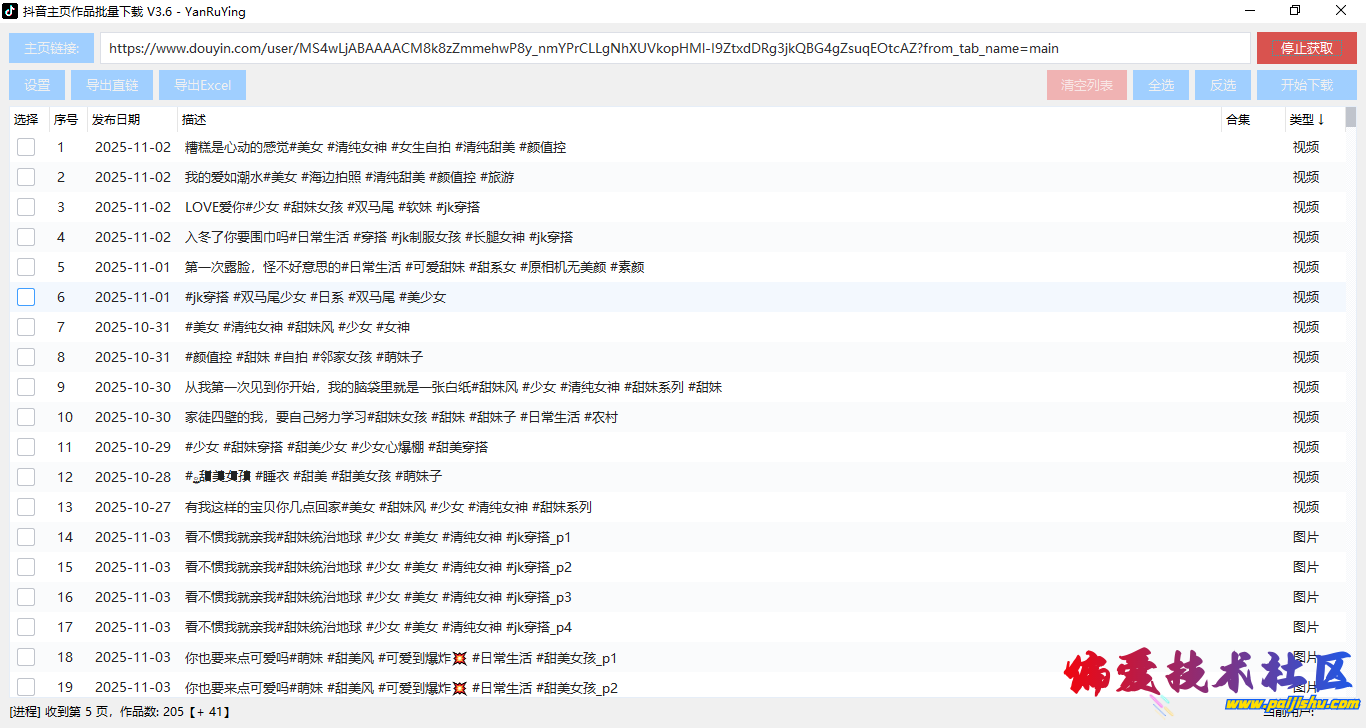Open 设置 settings button
The width and height of the screenshot is (1366, 728).
point(37,85)
